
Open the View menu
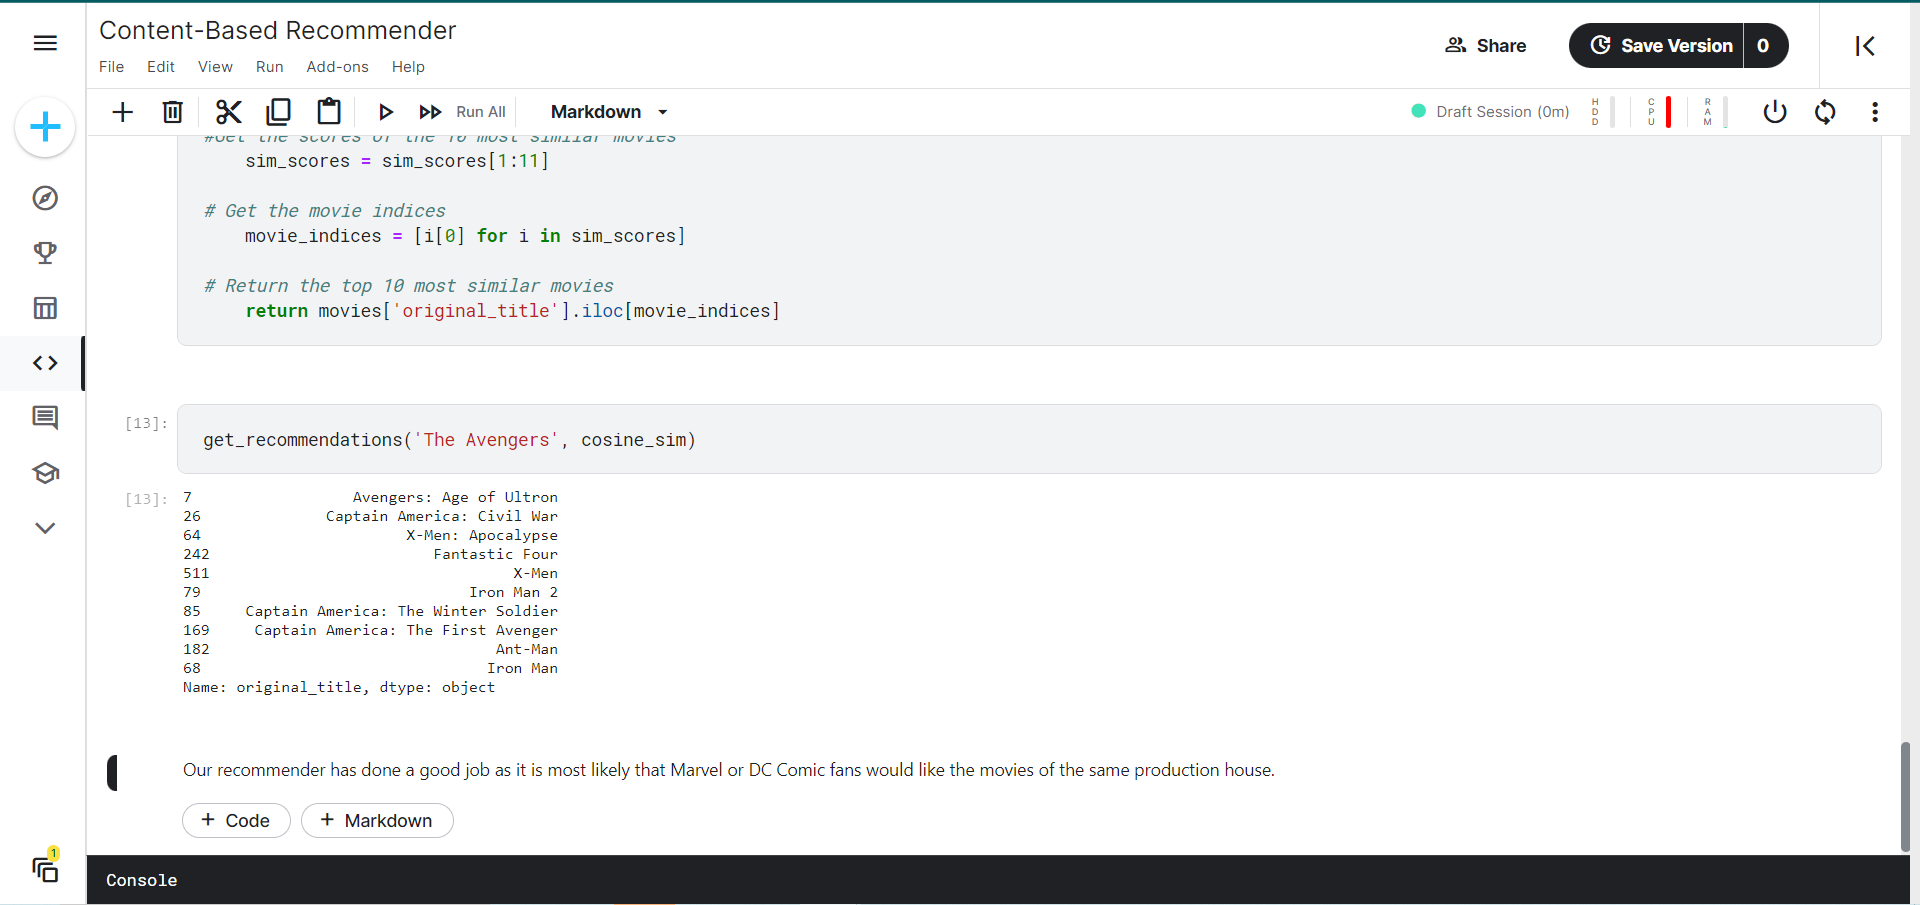215,67
